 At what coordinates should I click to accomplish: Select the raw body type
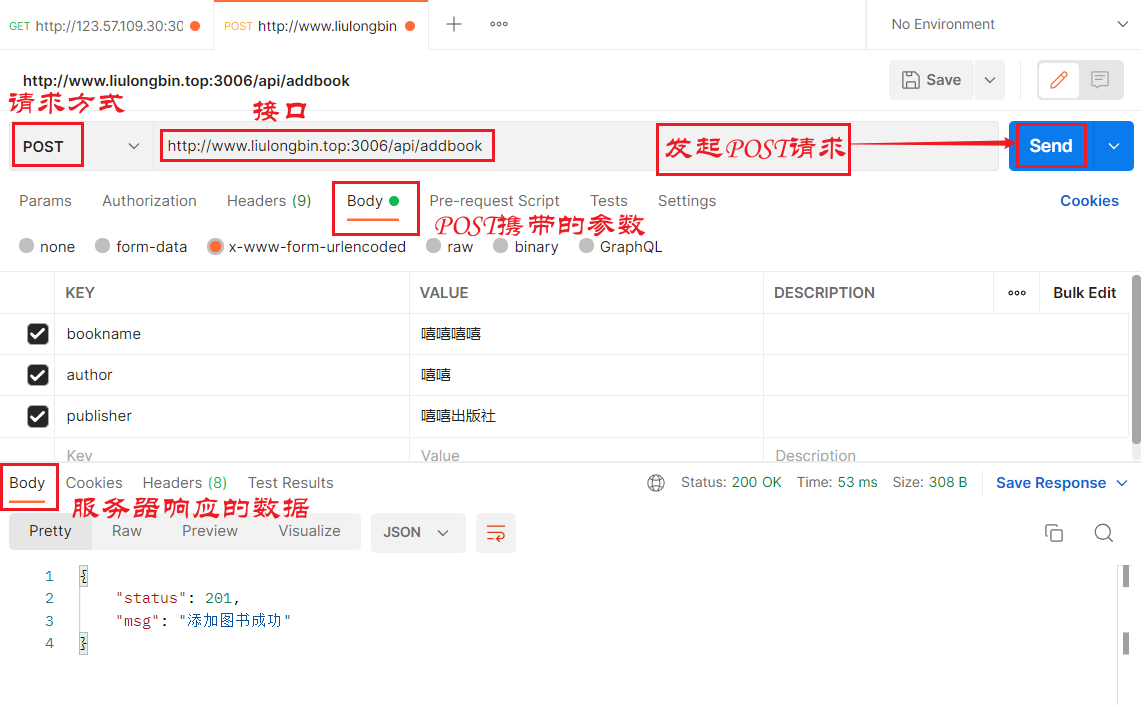click(433, 246)
